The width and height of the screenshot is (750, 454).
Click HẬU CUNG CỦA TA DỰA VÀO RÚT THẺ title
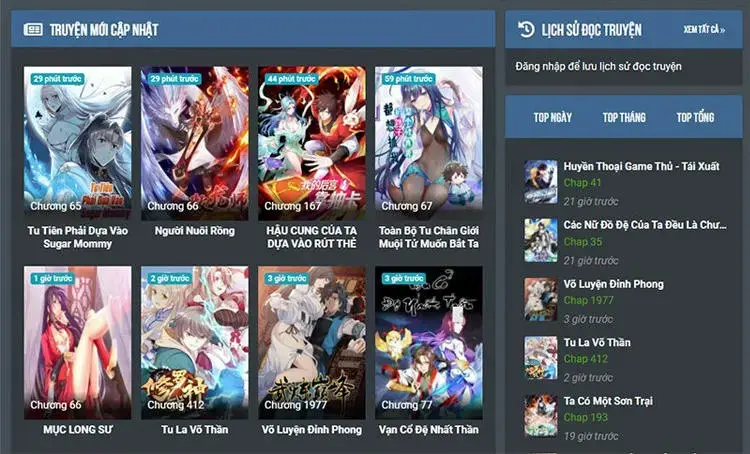click(x=312, y=237)
